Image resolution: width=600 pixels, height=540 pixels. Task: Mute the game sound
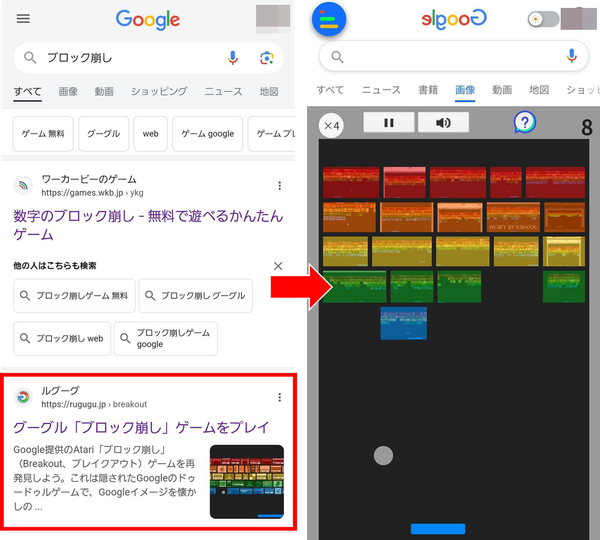pyautogui.click(x=443, y=122)
